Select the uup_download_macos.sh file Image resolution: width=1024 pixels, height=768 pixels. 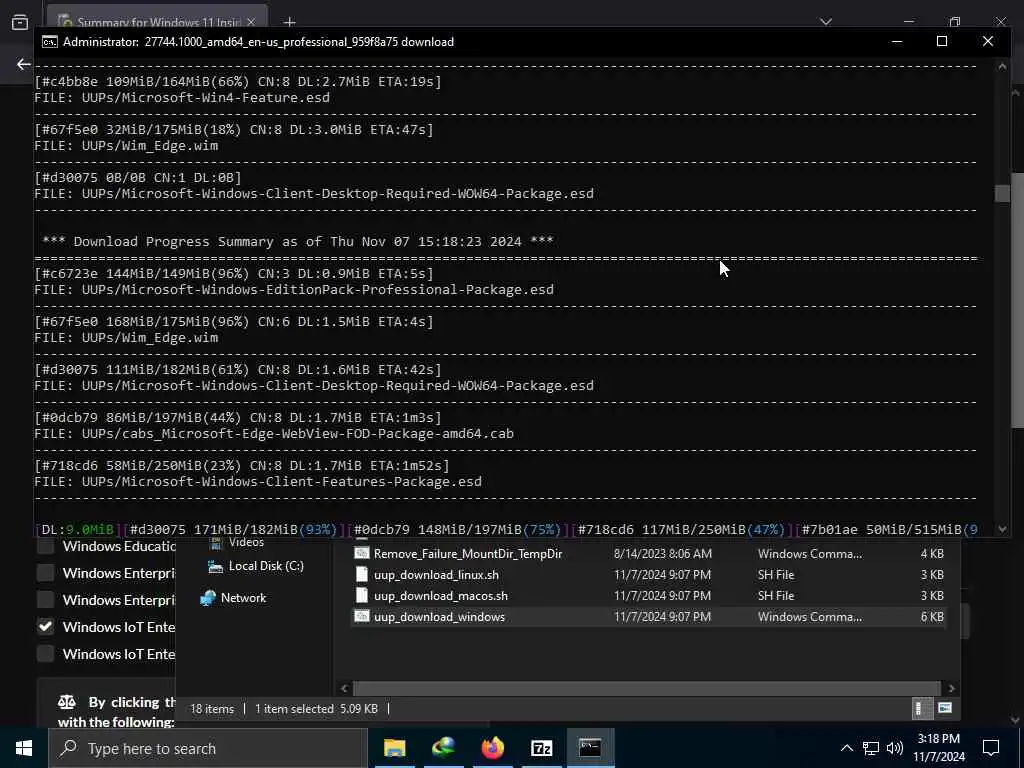pyautogui.click(x=441, y=596)
